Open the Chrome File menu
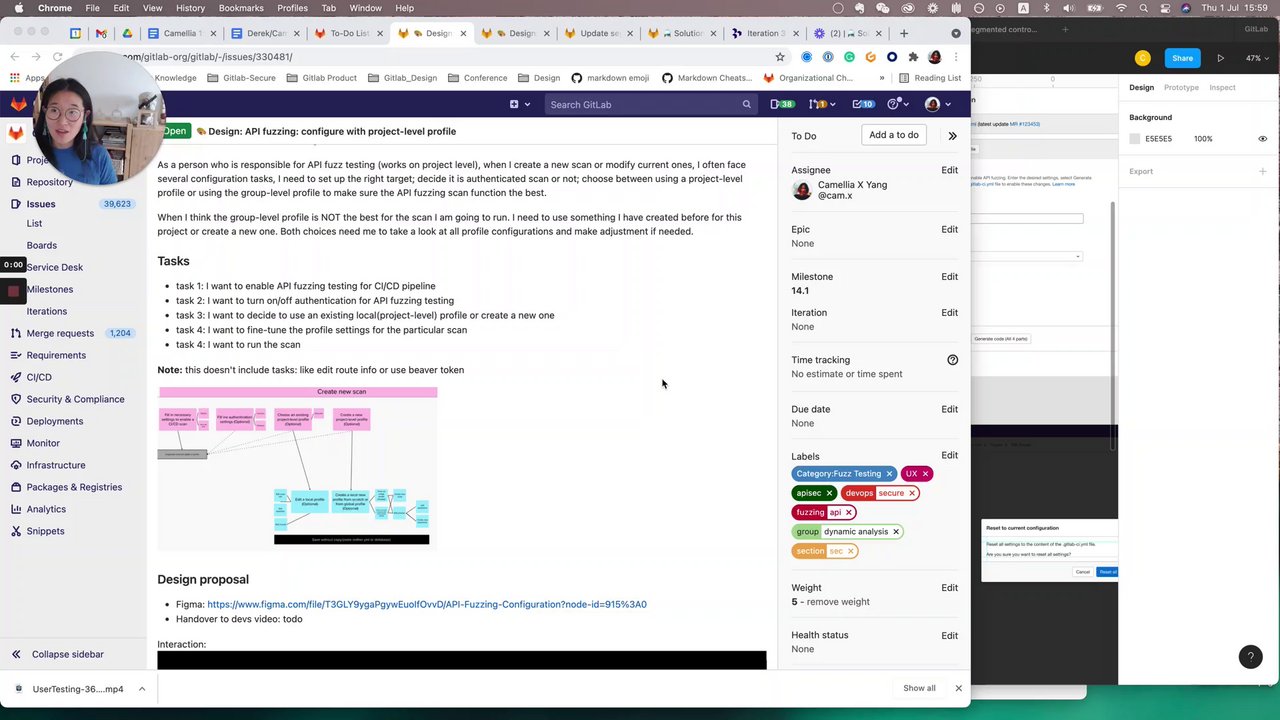 click(x=92, y=8)
